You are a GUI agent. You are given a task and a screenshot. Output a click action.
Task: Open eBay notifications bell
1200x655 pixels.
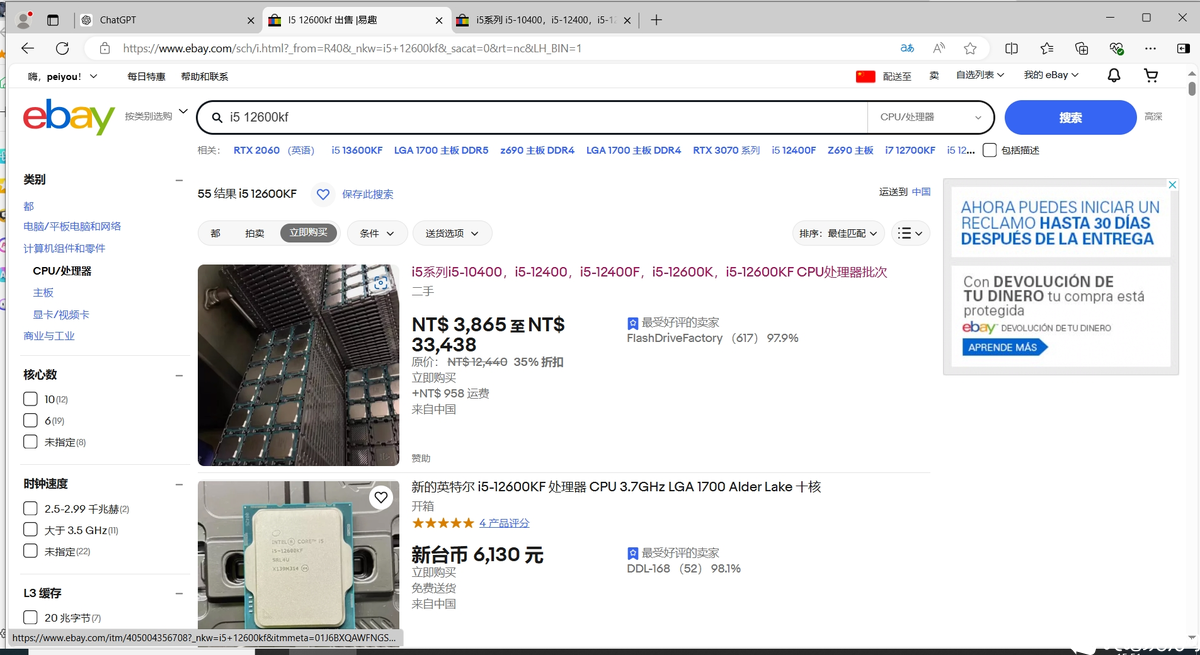point(1114,76)
